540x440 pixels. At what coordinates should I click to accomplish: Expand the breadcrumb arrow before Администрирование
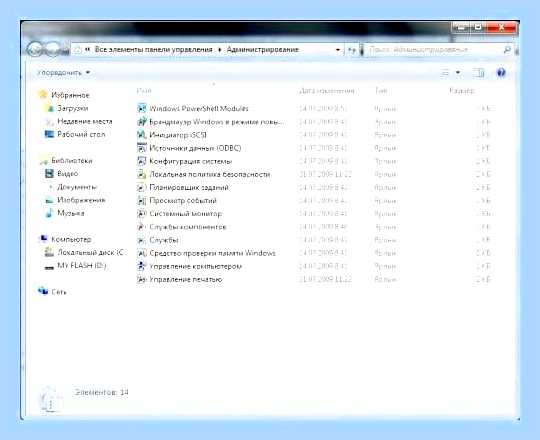(219, 50)
